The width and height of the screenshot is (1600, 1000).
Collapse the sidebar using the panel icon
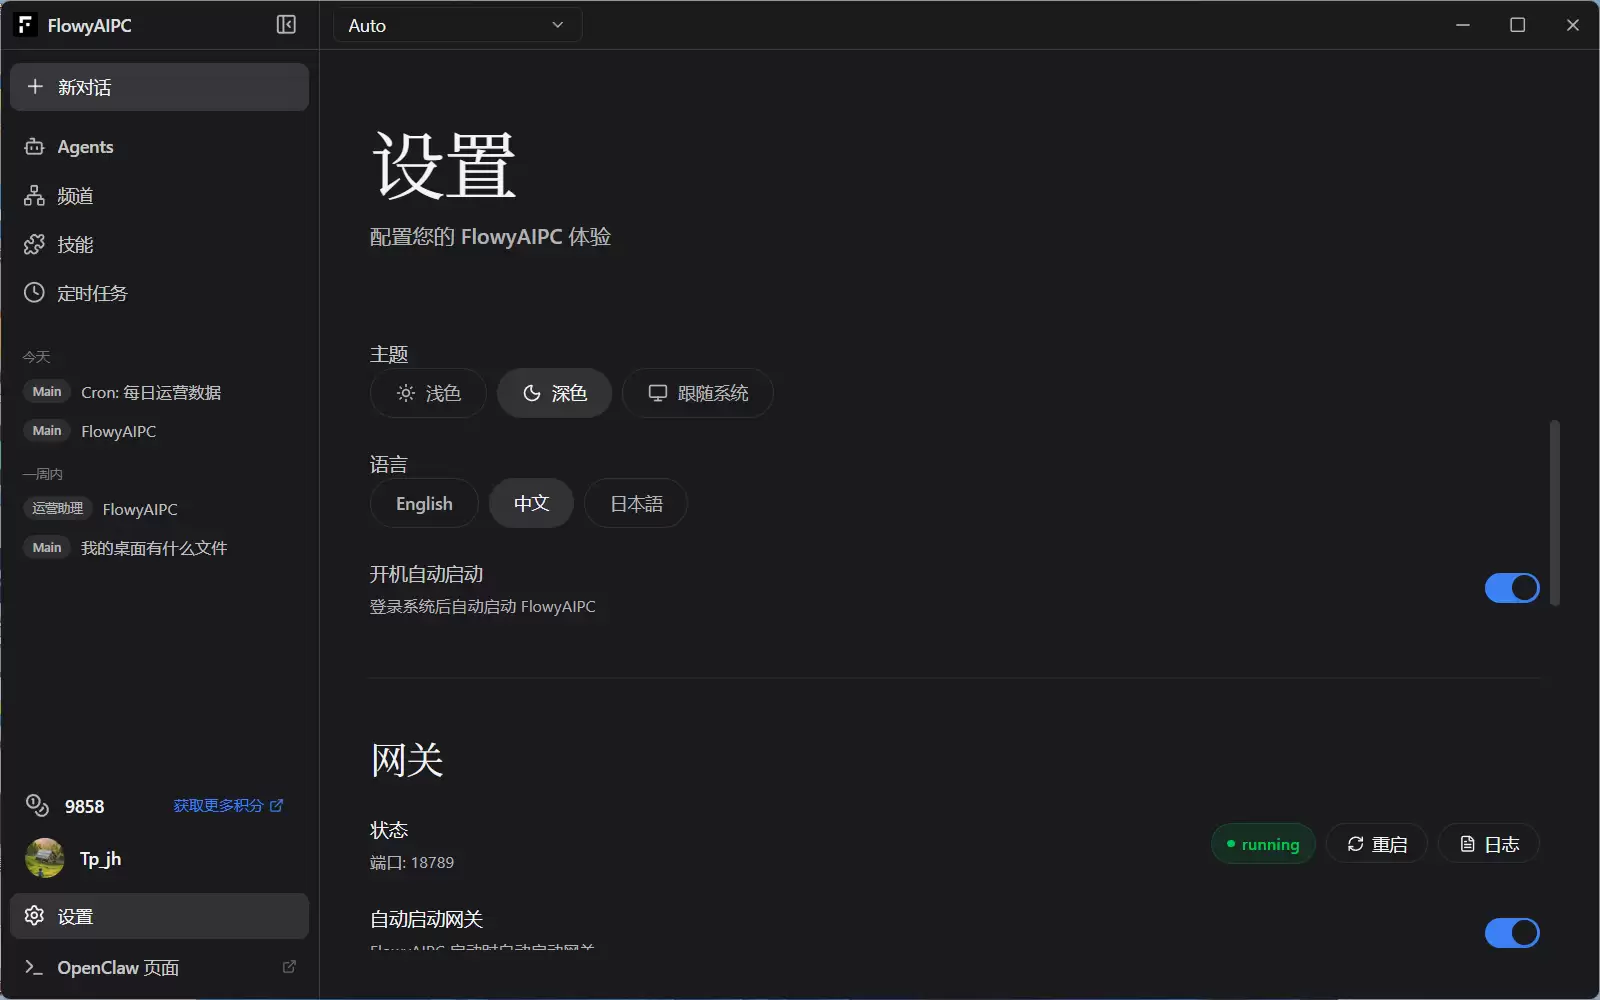[286, 25]
